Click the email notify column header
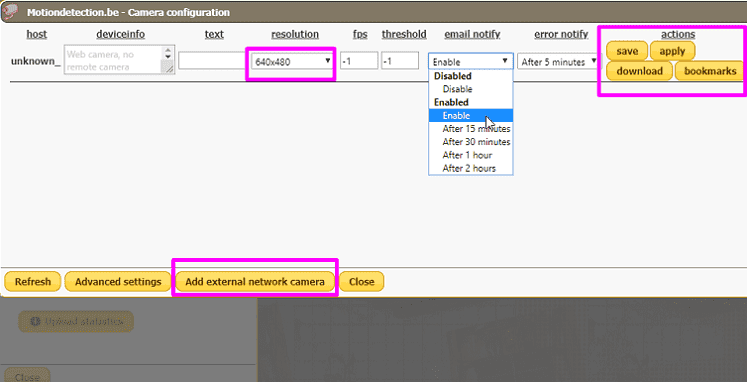The width and height of the screenshot is (747, 382). (x=472, y=34)
